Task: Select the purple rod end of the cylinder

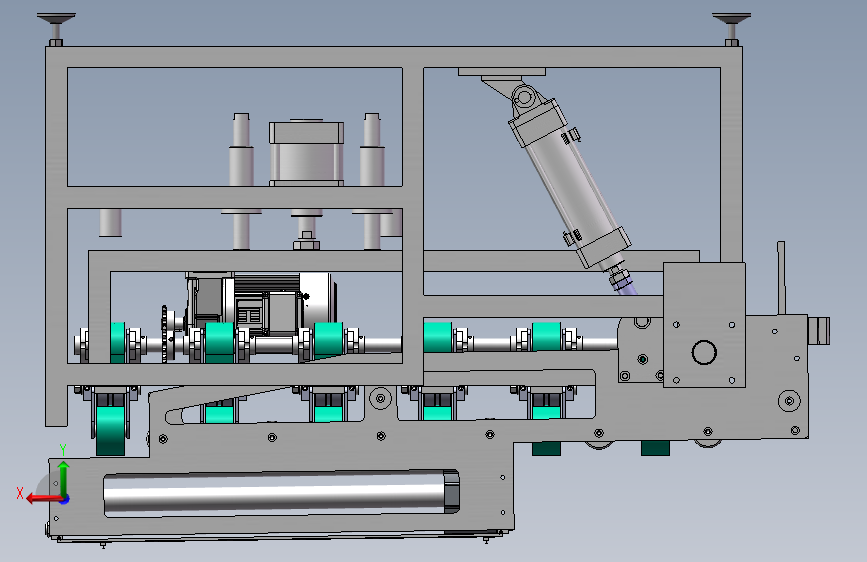Action: point(627,287)
